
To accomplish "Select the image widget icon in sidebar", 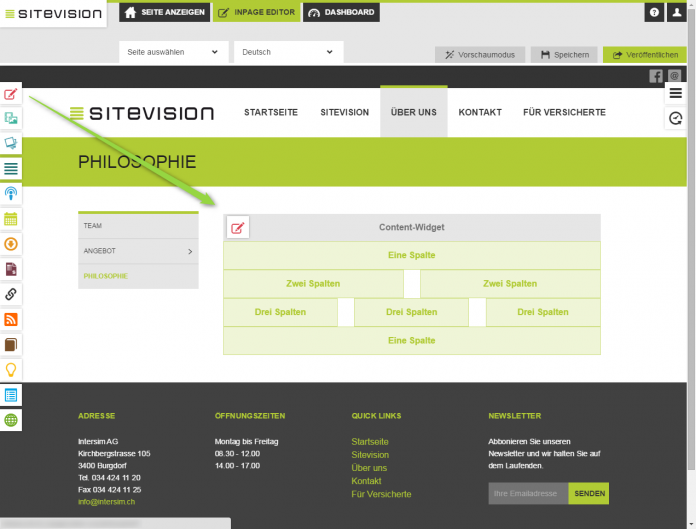I will pos(11,118).
